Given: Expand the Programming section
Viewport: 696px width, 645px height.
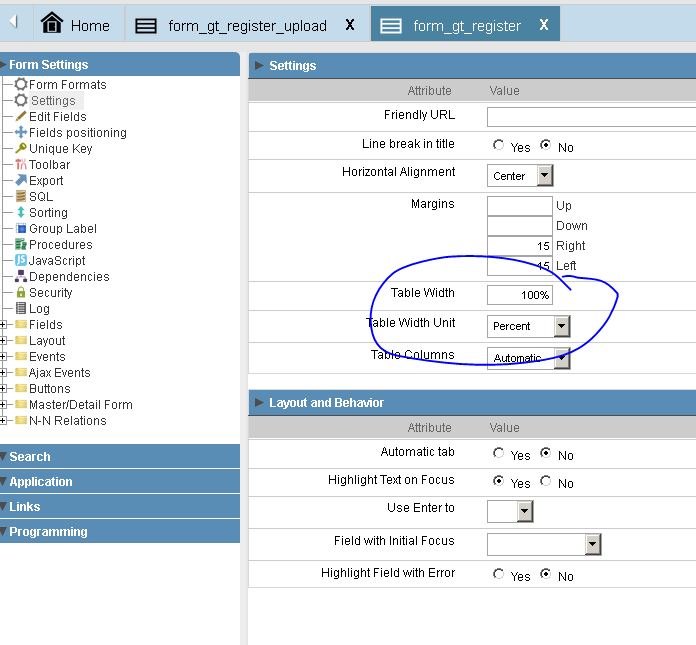Looking at the screenshot, I should tap(120, 531).
